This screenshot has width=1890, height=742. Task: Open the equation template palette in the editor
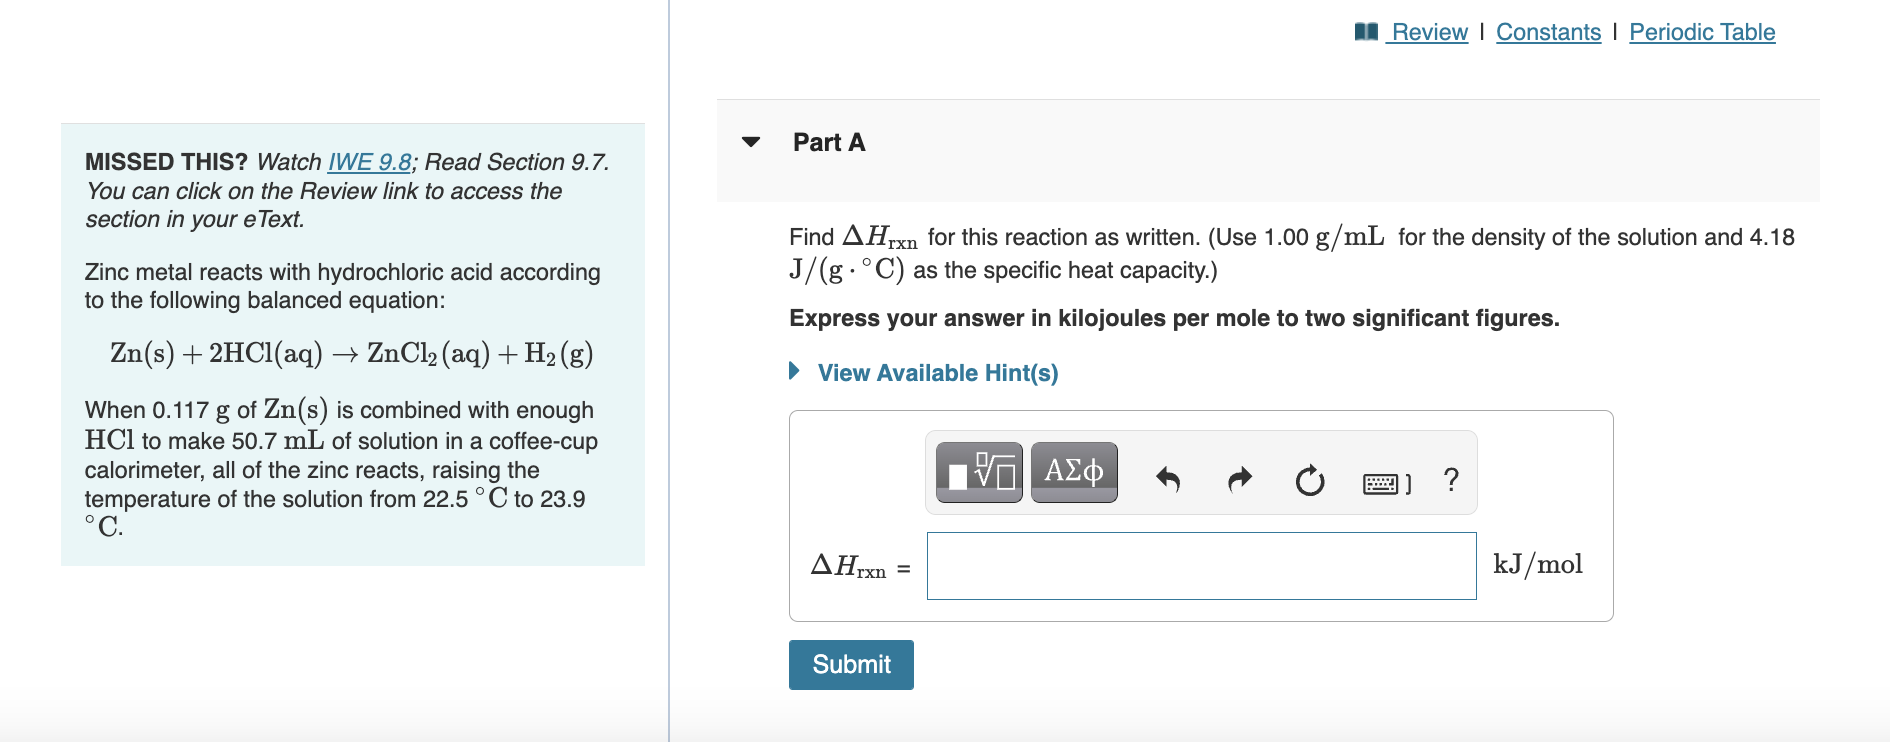click(x=979, y=472)
